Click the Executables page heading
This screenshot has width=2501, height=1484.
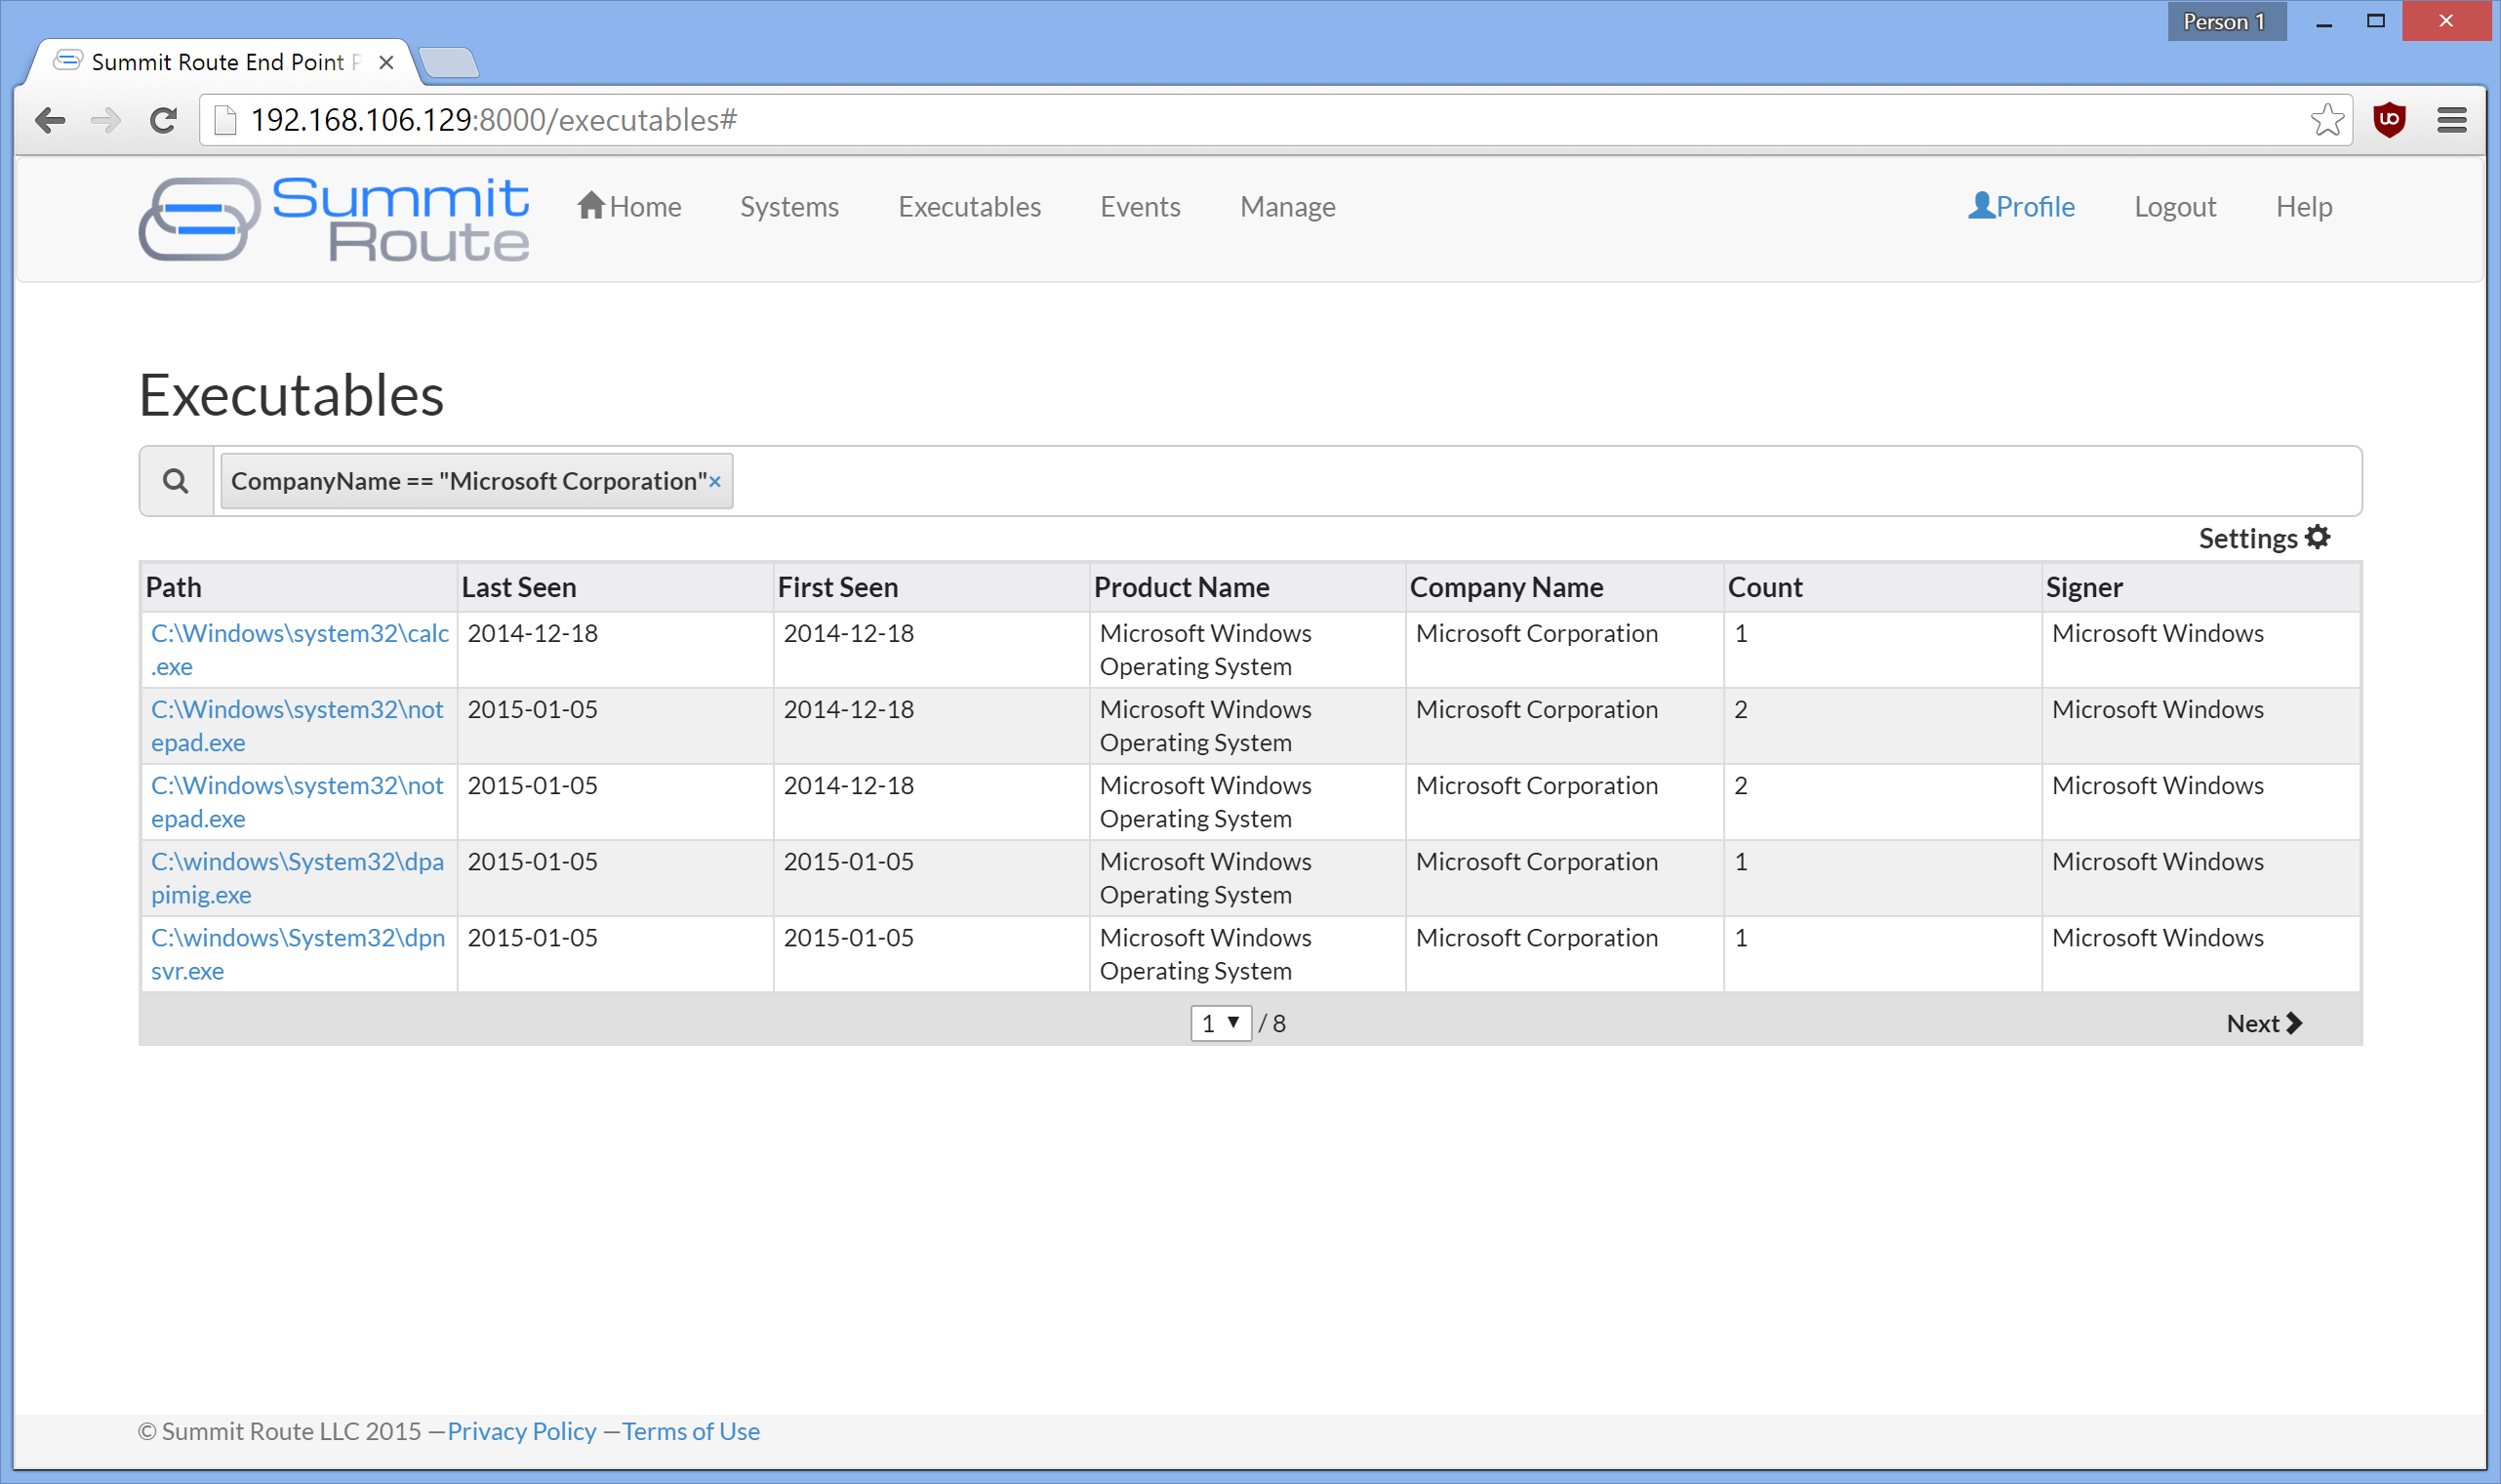coord(291,395)
